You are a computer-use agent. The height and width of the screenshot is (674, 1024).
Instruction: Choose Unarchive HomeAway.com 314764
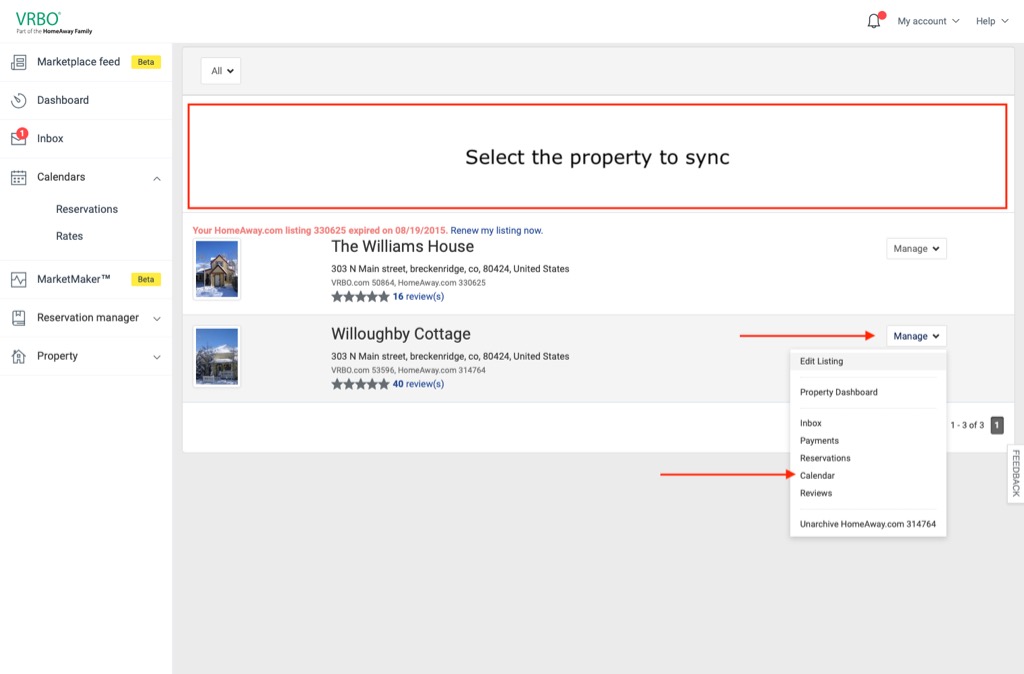867,524
